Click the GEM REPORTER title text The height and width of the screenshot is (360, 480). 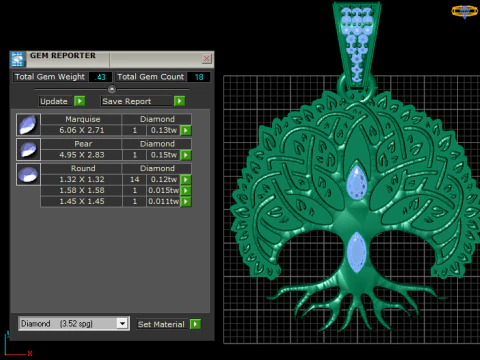click(x=63, y=56)
